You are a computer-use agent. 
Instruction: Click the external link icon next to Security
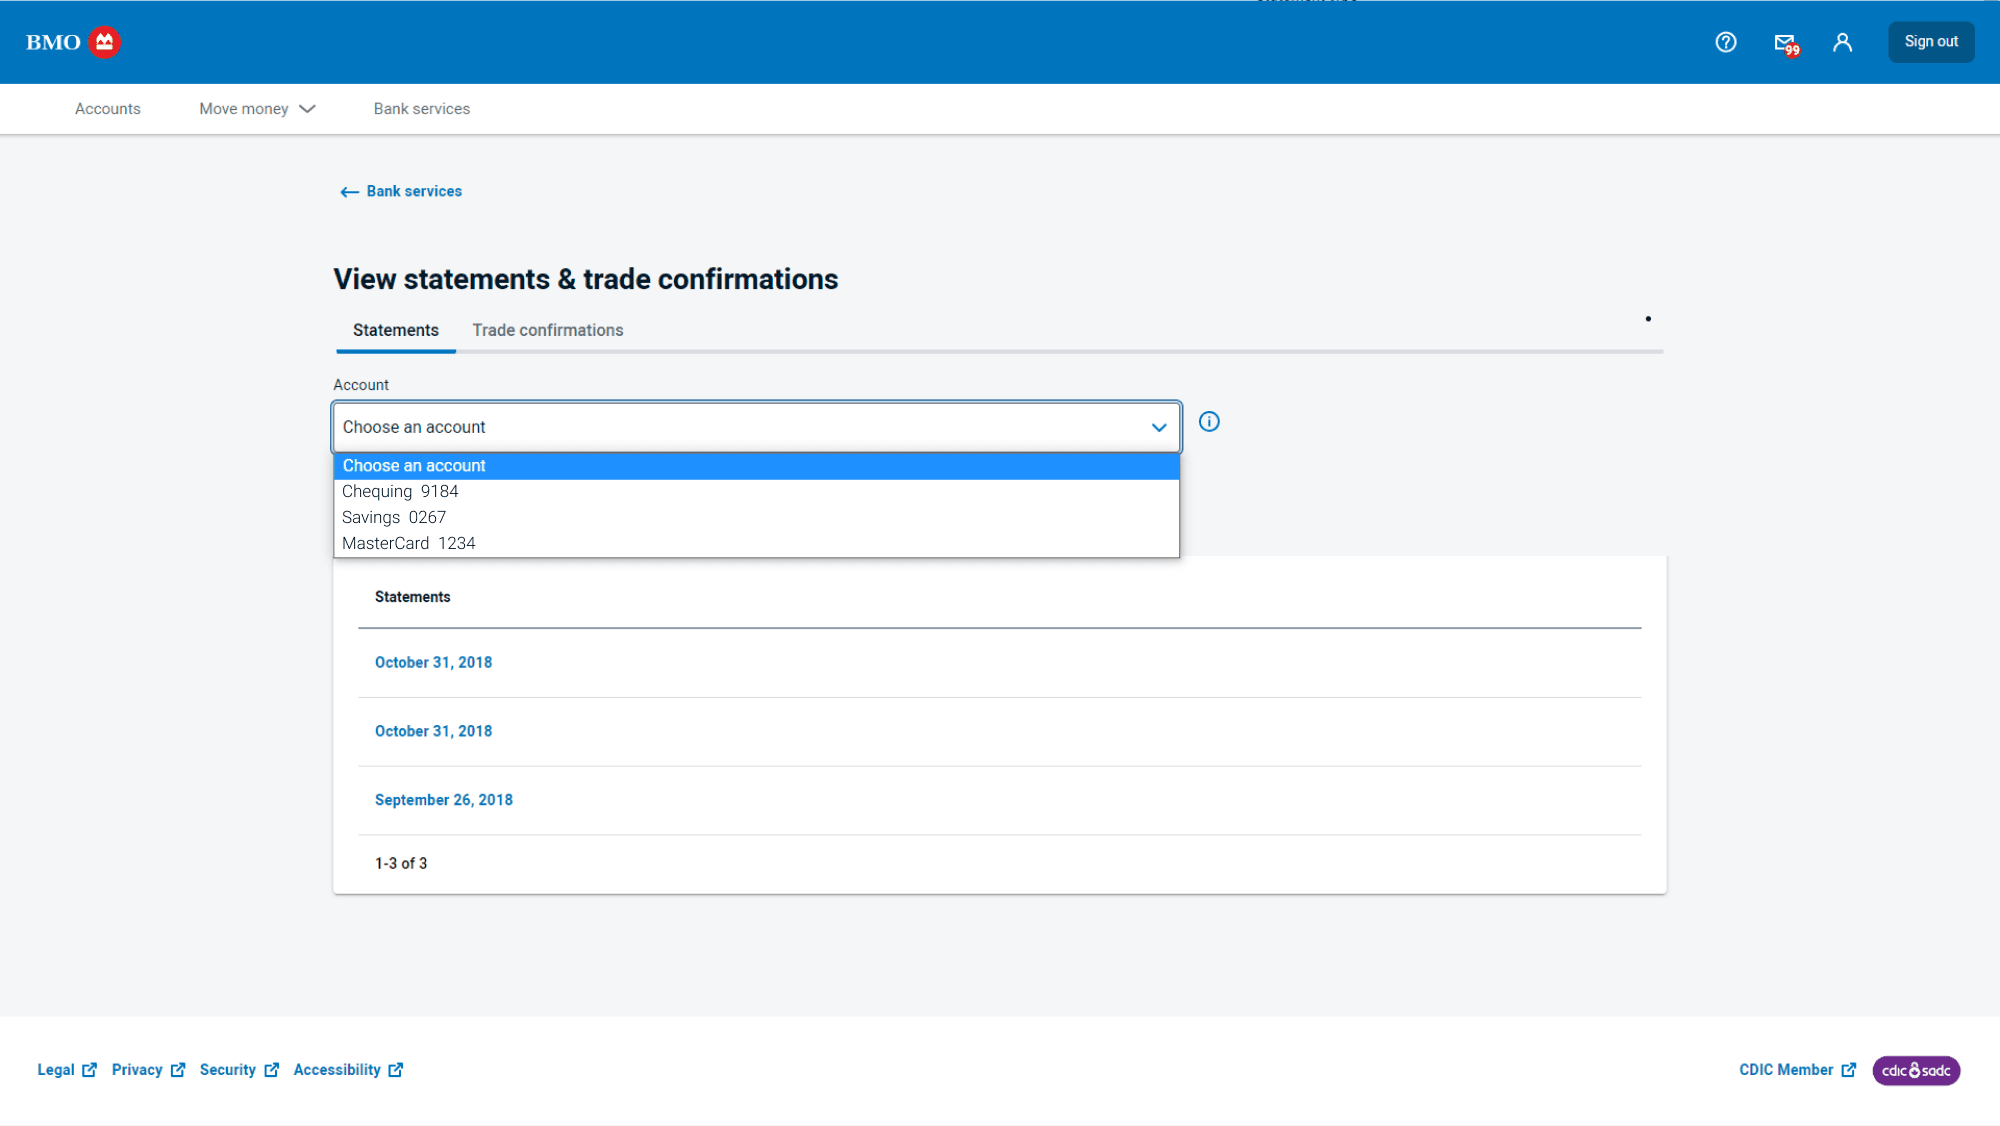point(271,1070)
